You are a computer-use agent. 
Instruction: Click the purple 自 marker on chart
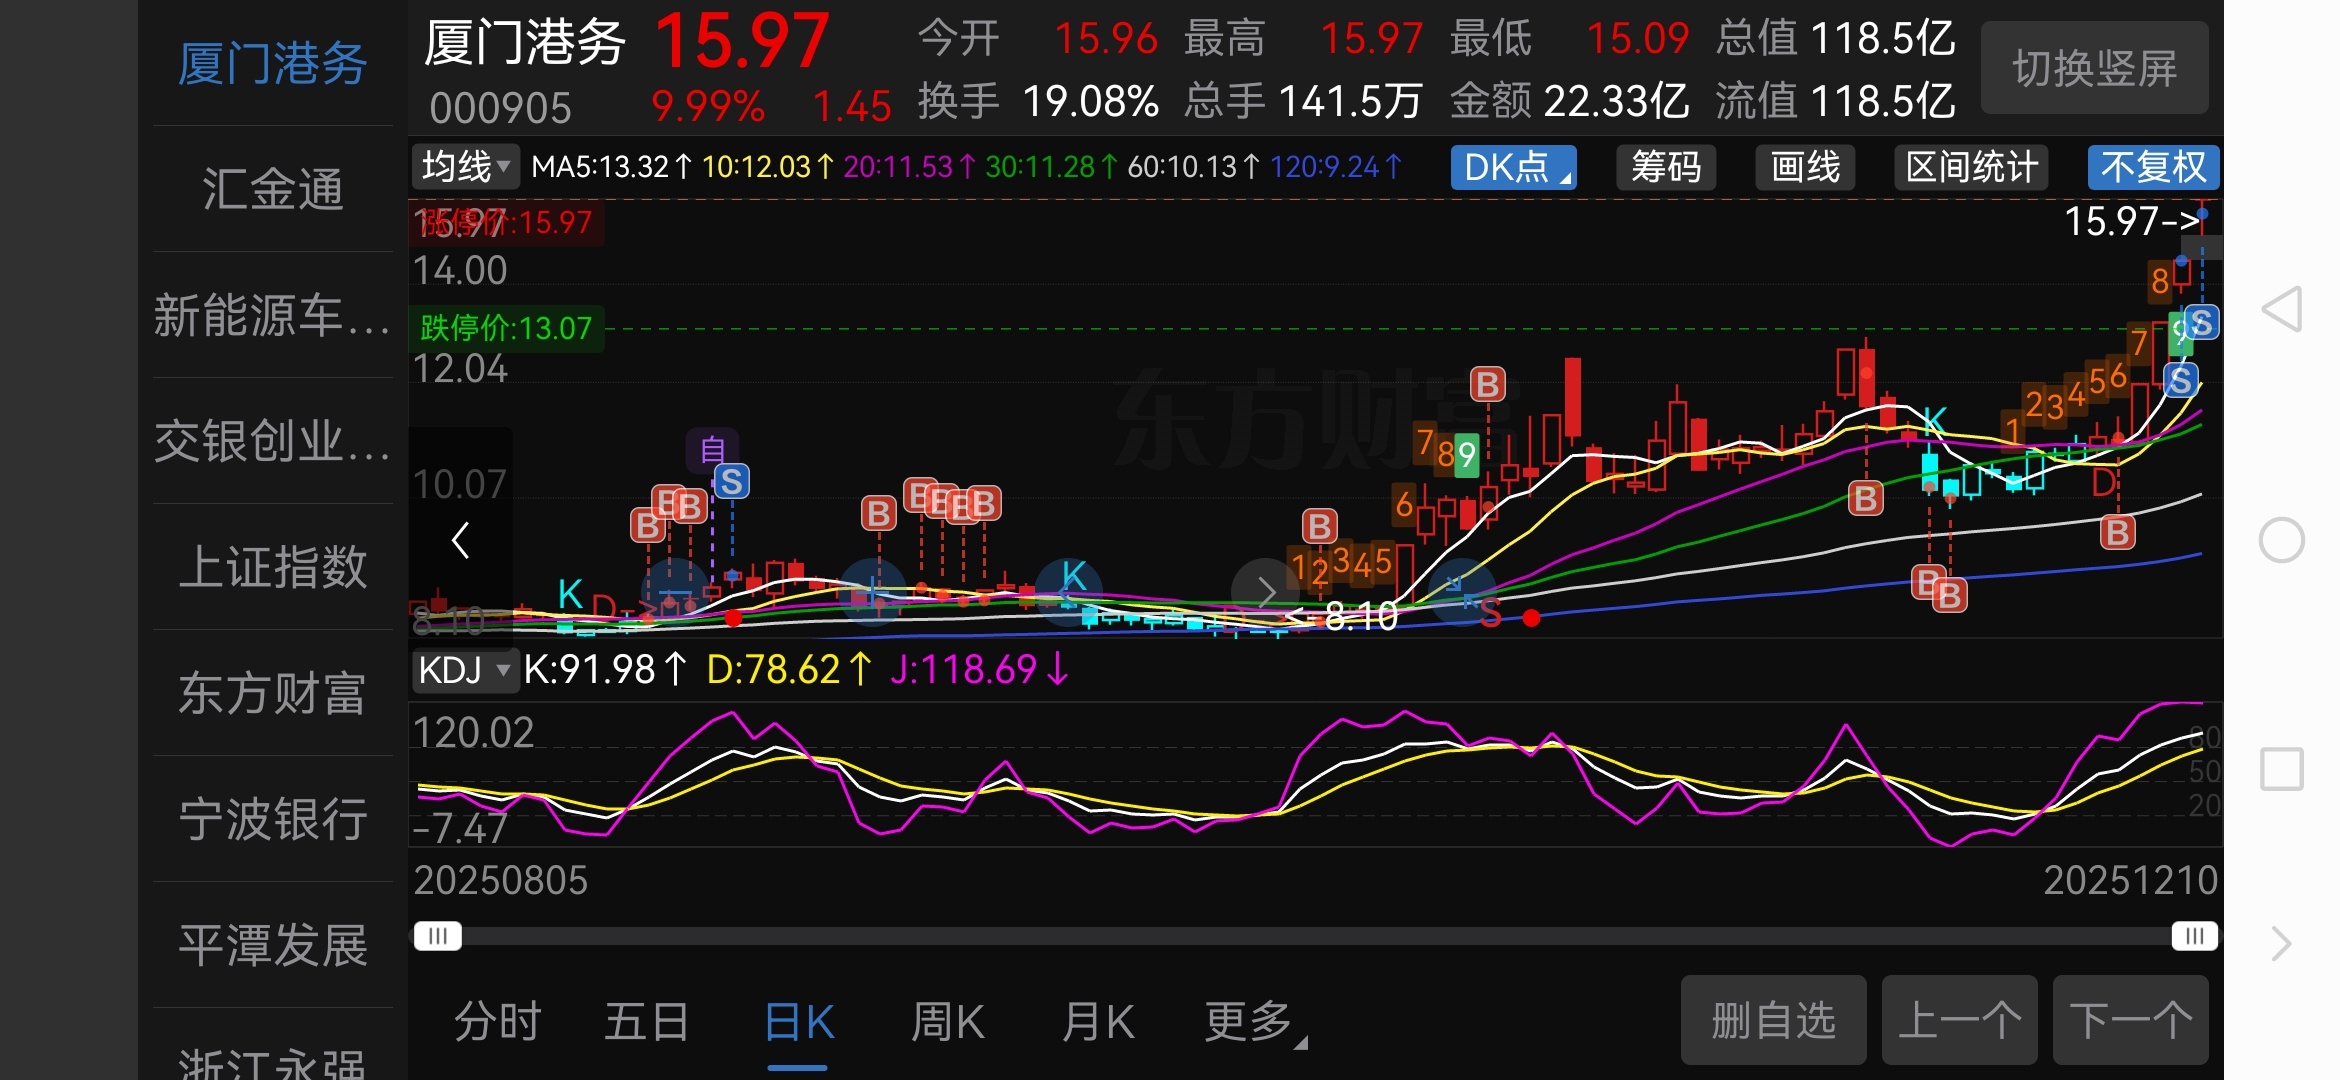click(712, 449)
